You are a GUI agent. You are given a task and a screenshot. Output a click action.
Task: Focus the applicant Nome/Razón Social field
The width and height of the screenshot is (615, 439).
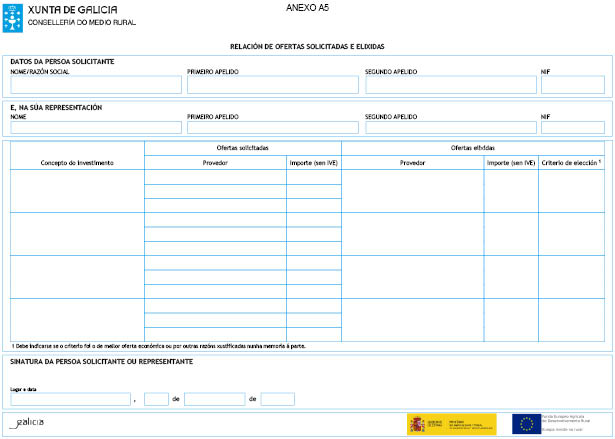pos(95,86)
